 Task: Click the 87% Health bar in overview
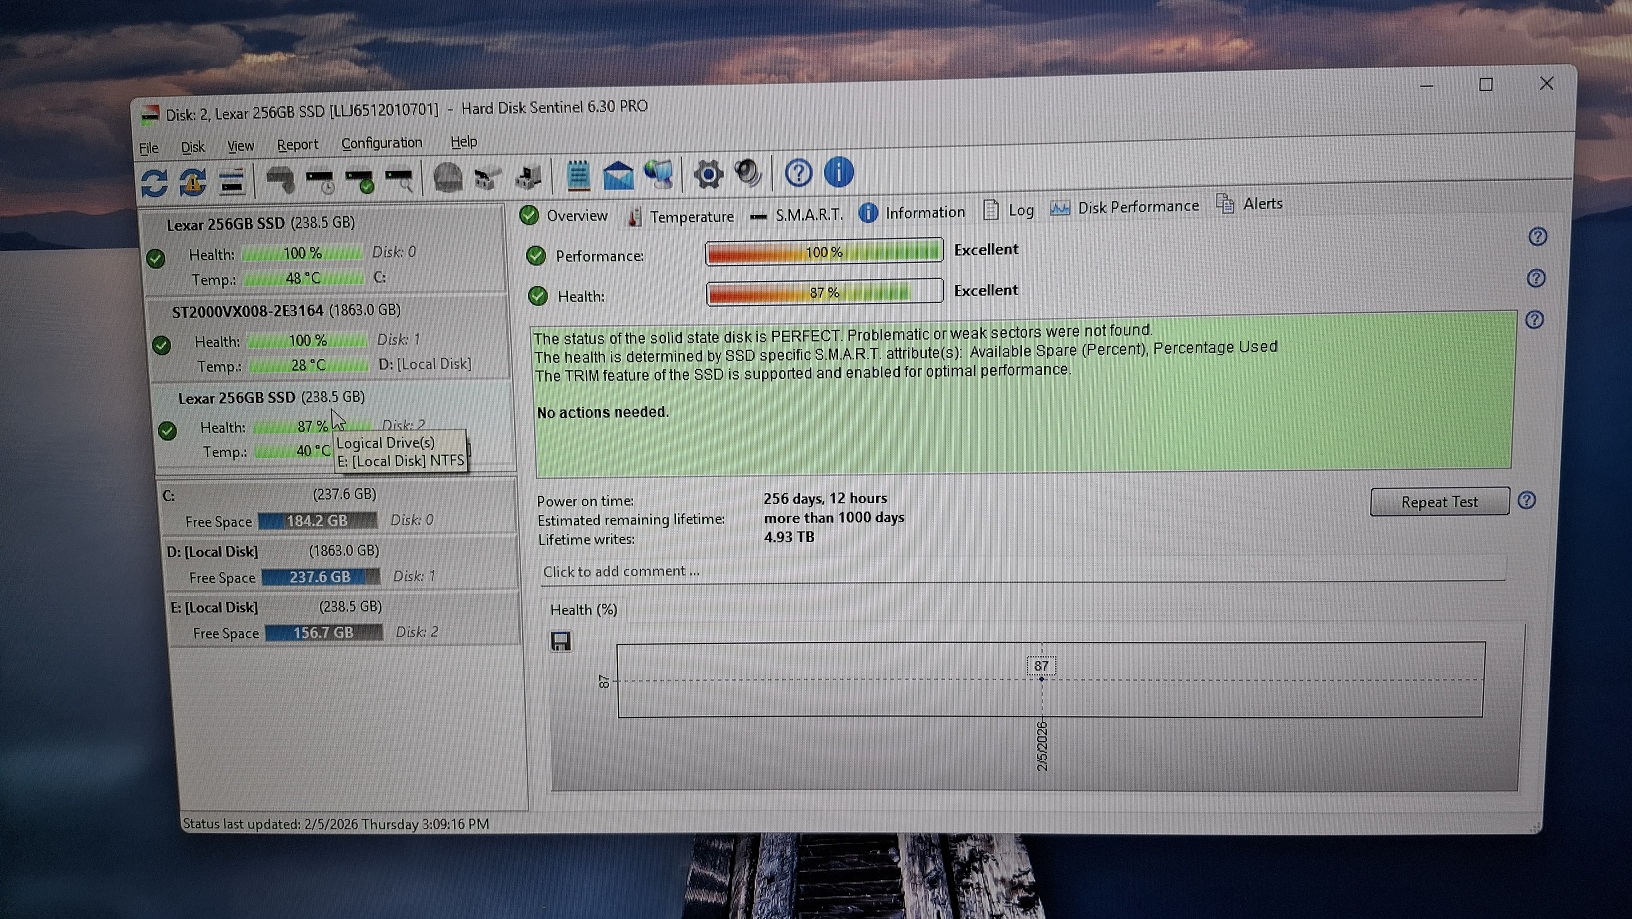824,292
